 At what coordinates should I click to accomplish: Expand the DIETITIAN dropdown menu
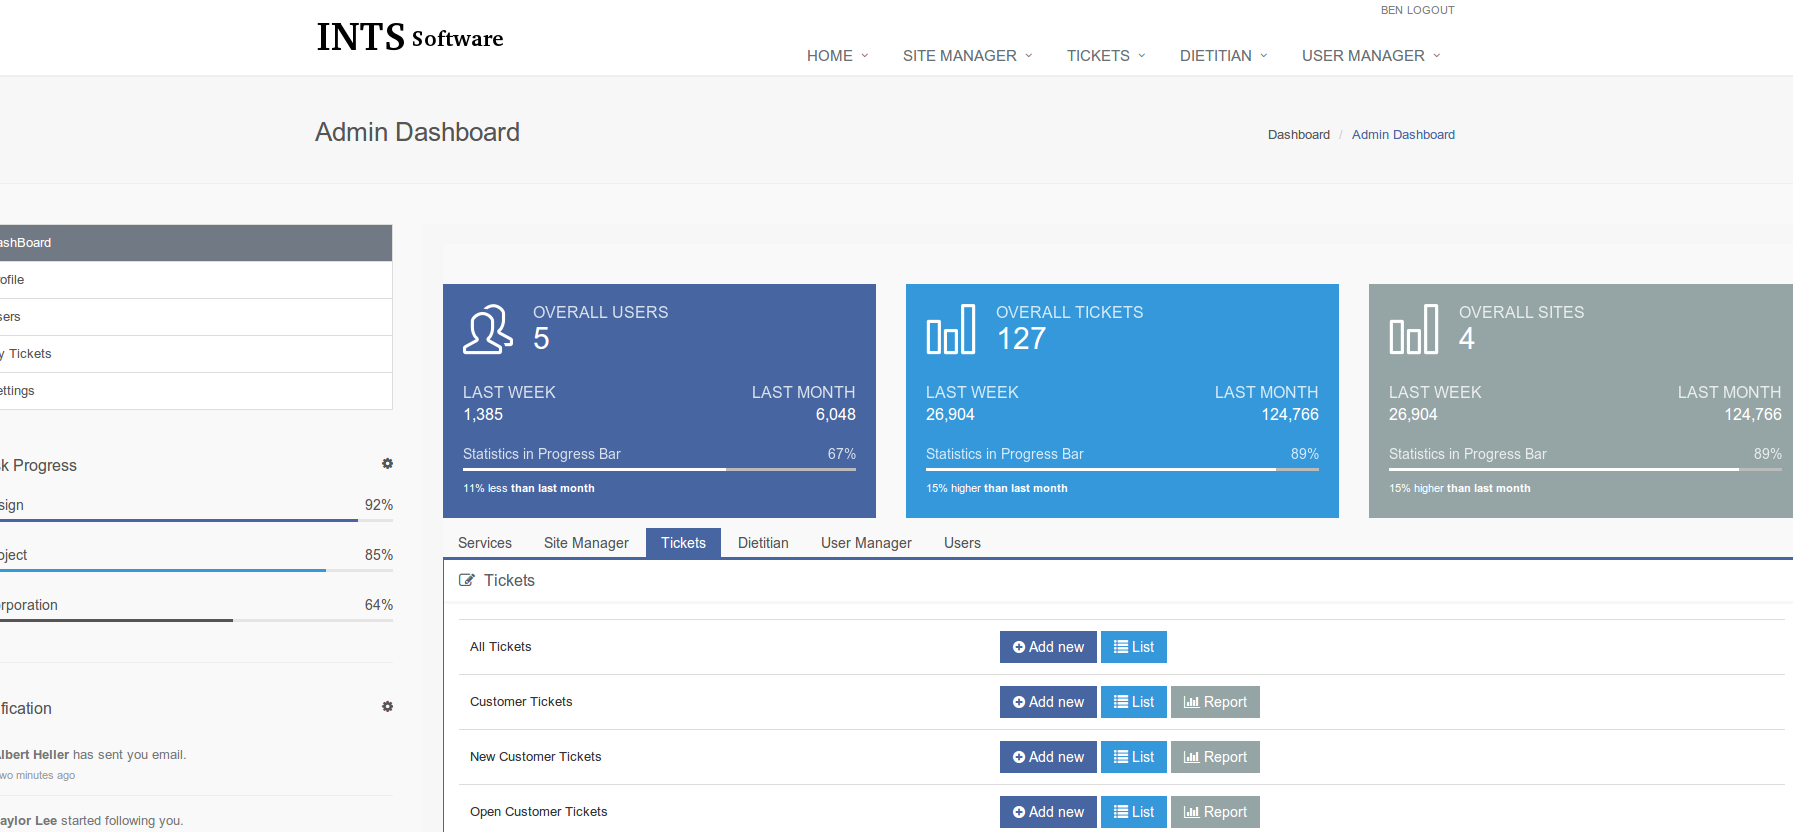point(1223,56)
